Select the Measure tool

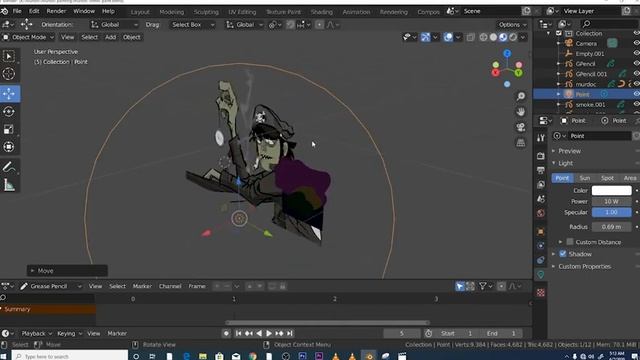(9, 185)
